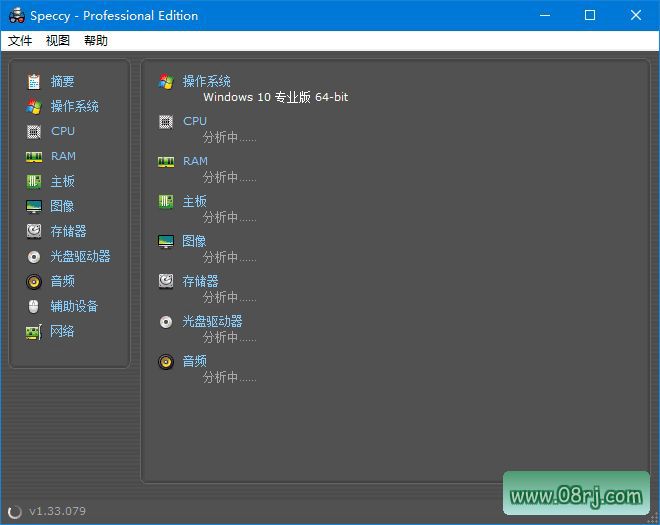Image resolution: width=660 pixels, height=525 pixels.
Task: Click the 音频 speaker icon in sidebar
Action: 34,282
